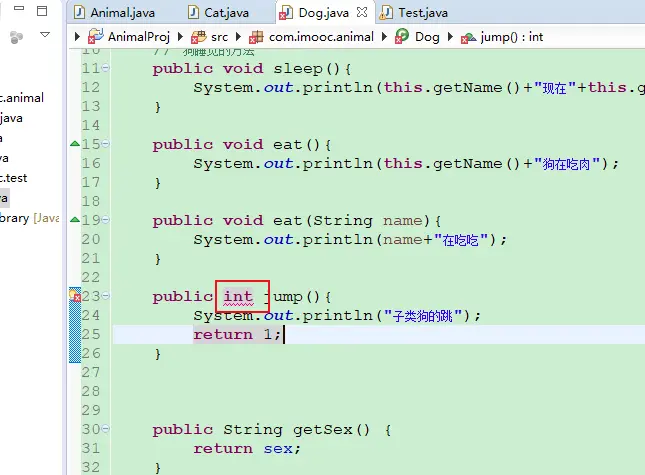Image resolution: width=645 pixels, height=475 pixels.
Task: Switch to the Cat.java tab
Action: [221, 13]
